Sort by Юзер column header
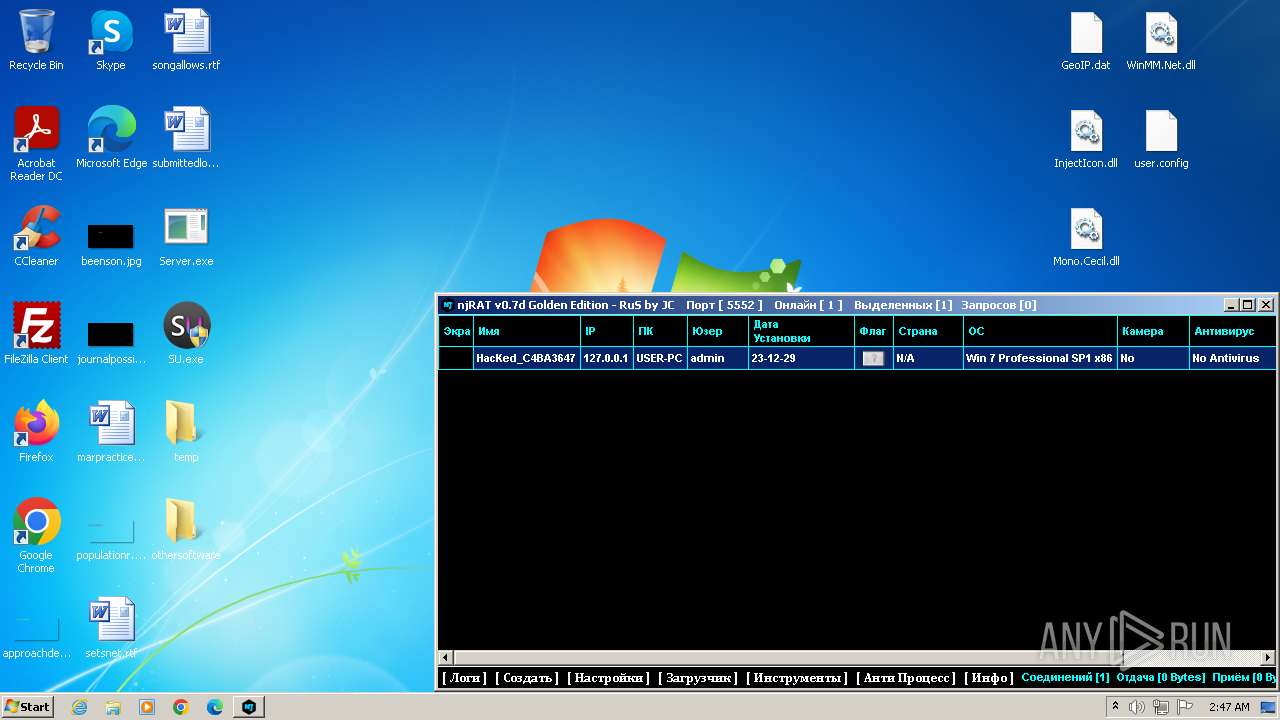The width and height of the screenshot is (1280, 720). [x=718, y=331]
